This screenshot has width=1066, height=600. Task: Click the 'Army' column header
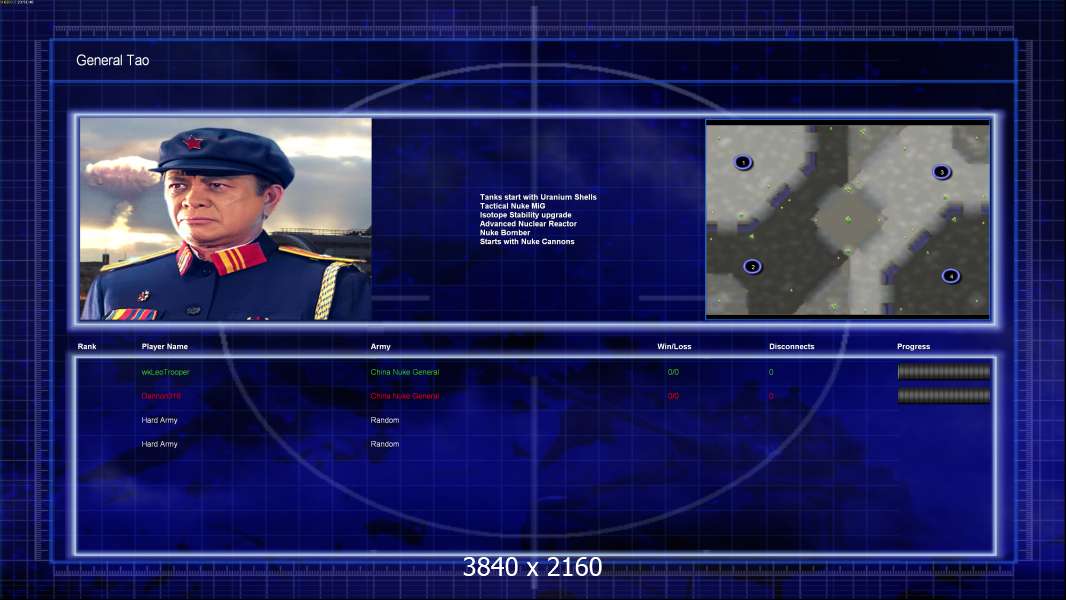coord(381,347)
